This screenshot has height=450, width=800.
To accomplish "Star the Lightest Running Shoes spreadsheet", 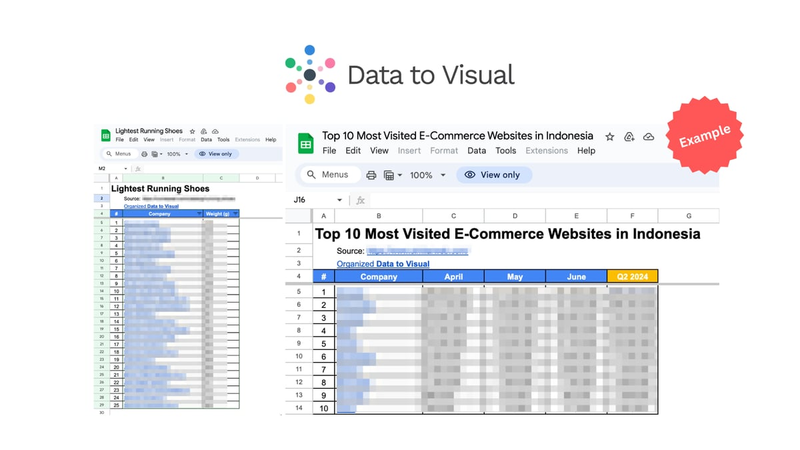I will coord(192,131).
